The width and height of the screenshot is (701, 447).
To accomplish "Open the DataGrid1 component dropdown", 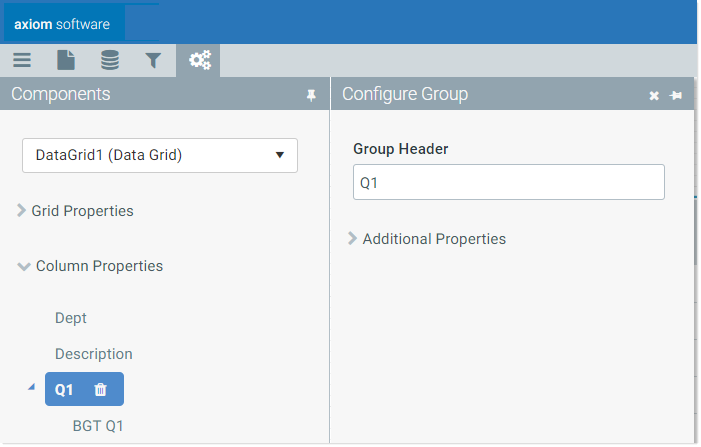I will [x=160, y=156].
